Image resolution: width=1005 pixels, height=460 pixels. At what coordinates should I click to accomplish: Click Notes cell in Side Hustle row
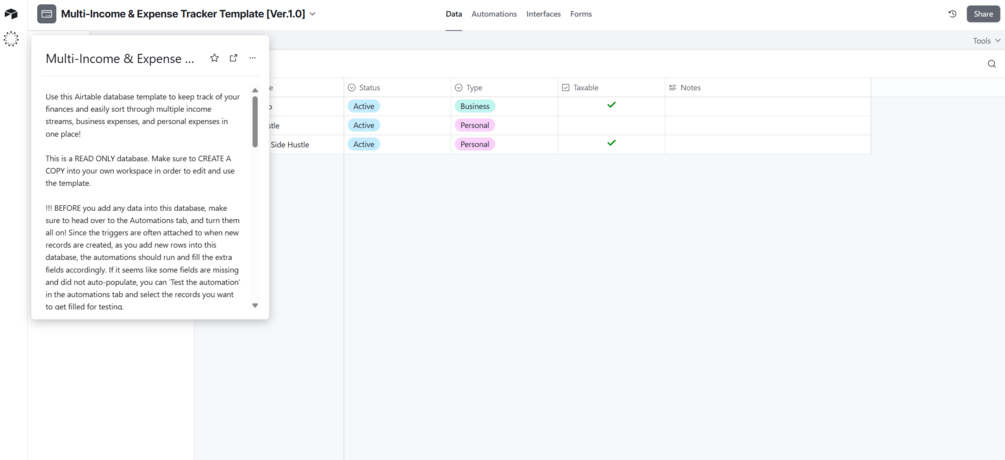768,144
